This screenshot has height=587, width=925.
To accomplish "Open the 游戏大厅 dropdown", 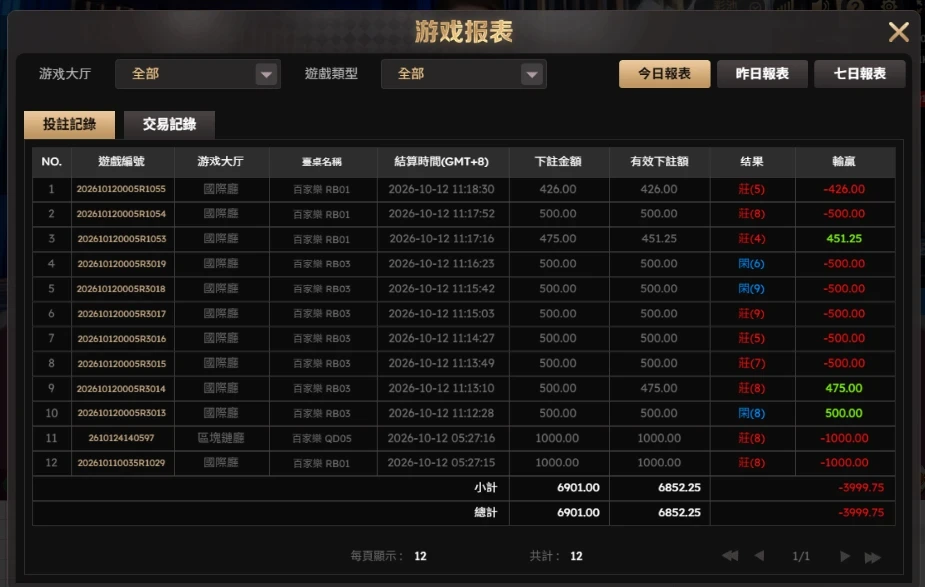I will tap(198, 74).
